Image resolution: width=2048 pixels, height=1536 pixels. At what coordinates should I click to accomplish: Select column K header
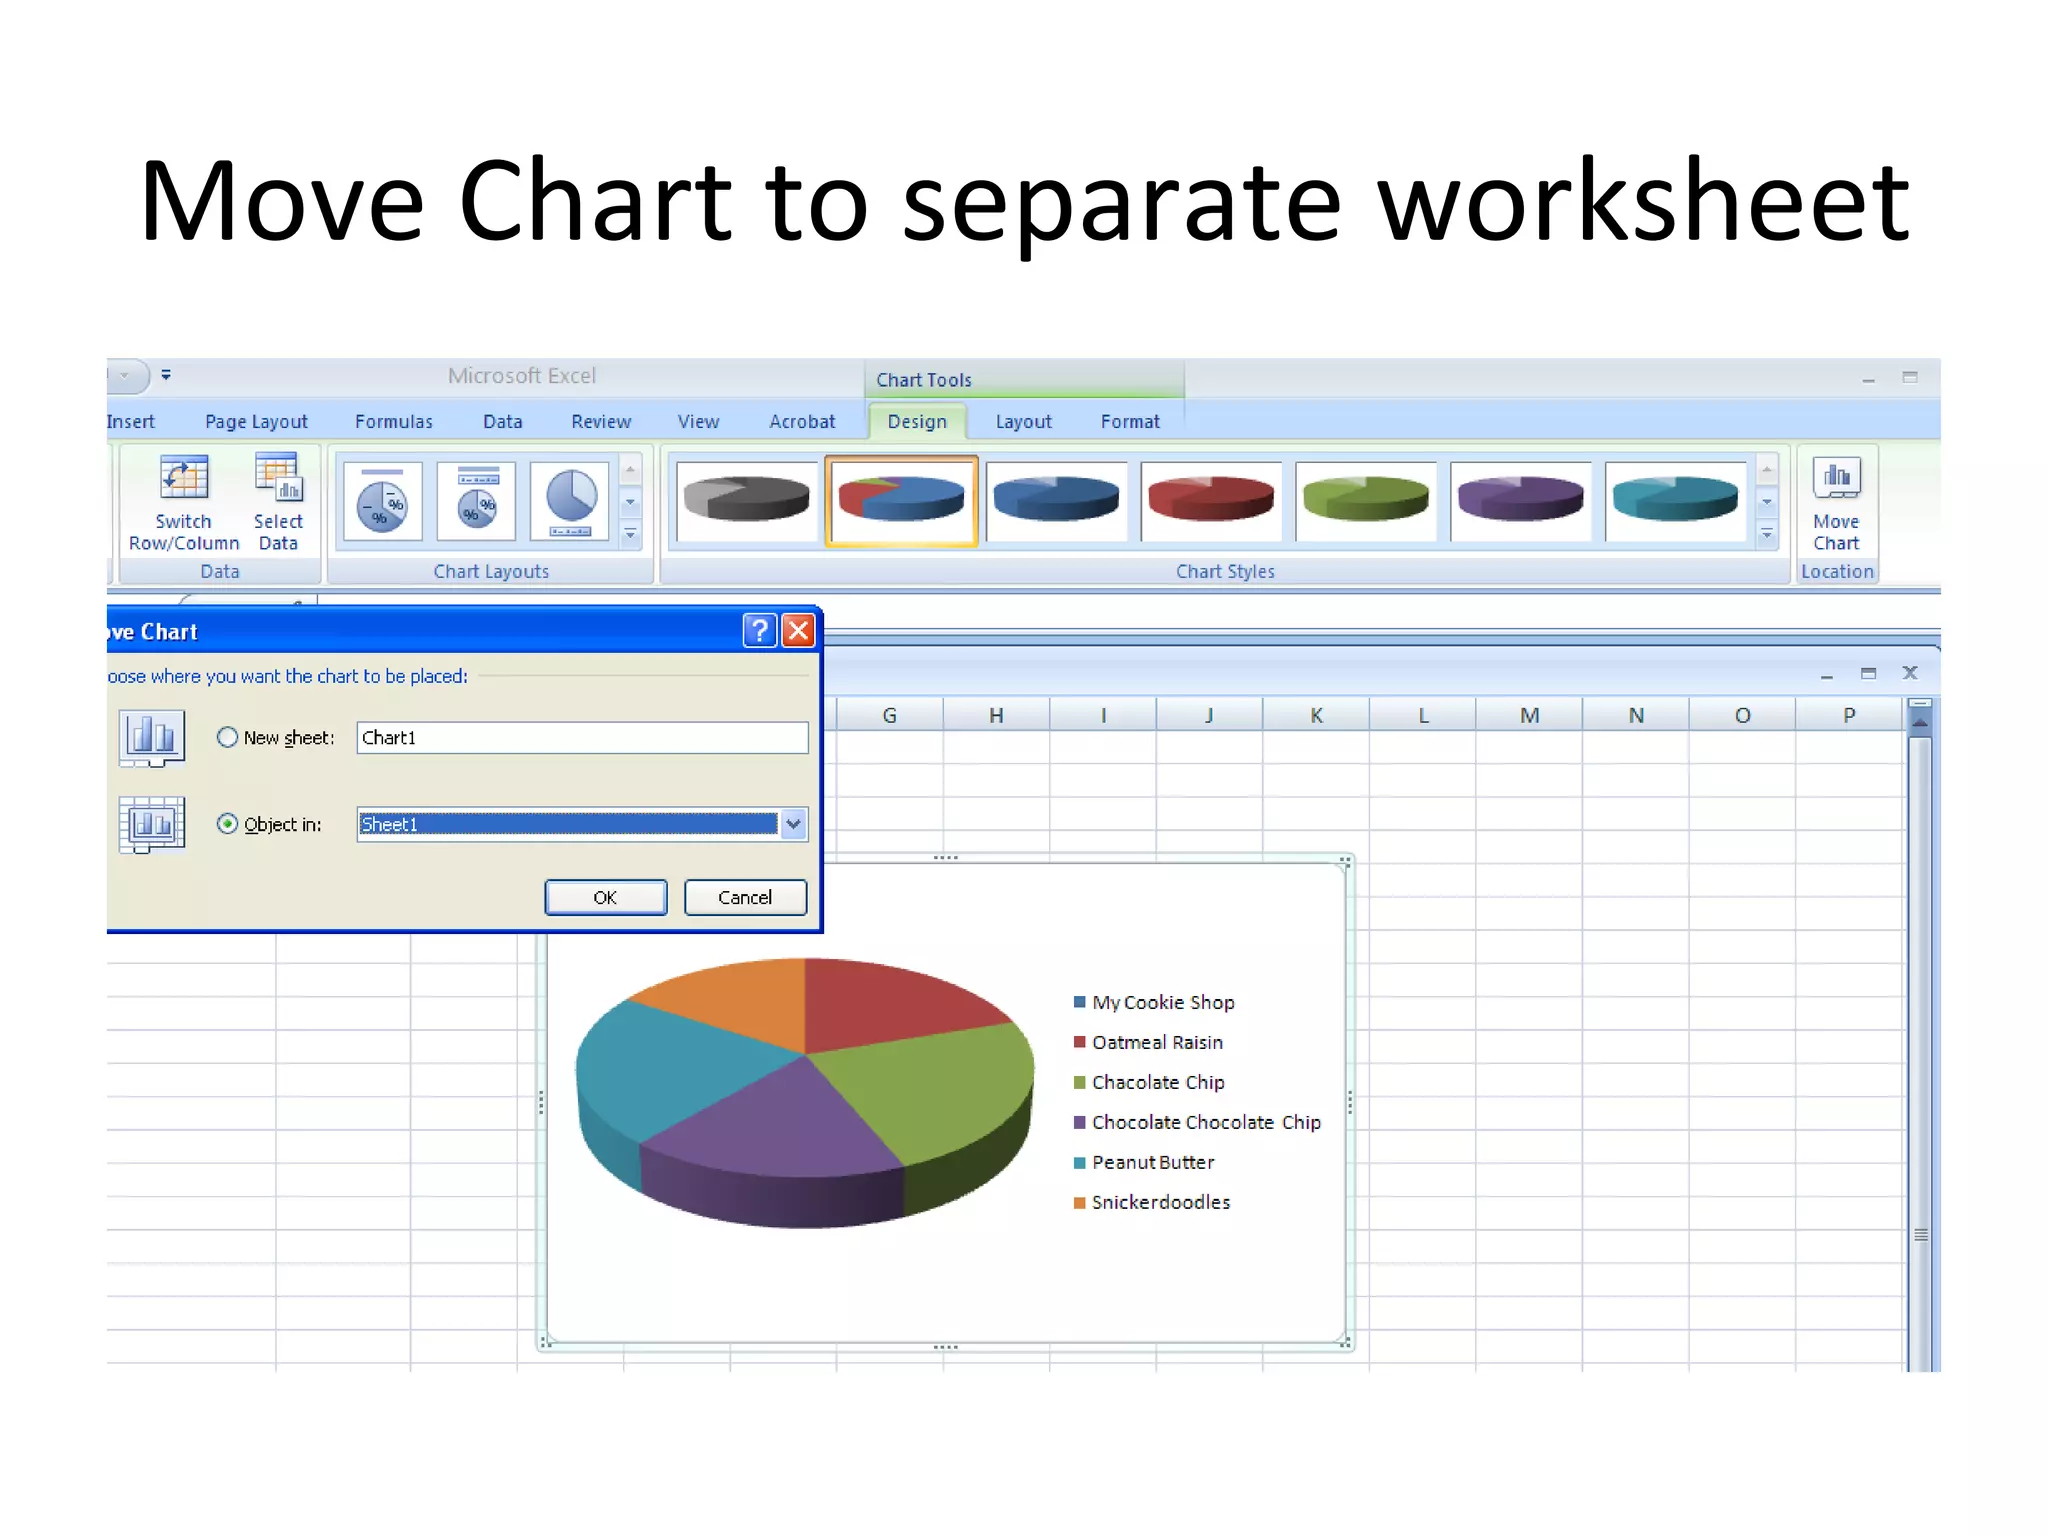pyautogui.click(x=1316, y=716)
